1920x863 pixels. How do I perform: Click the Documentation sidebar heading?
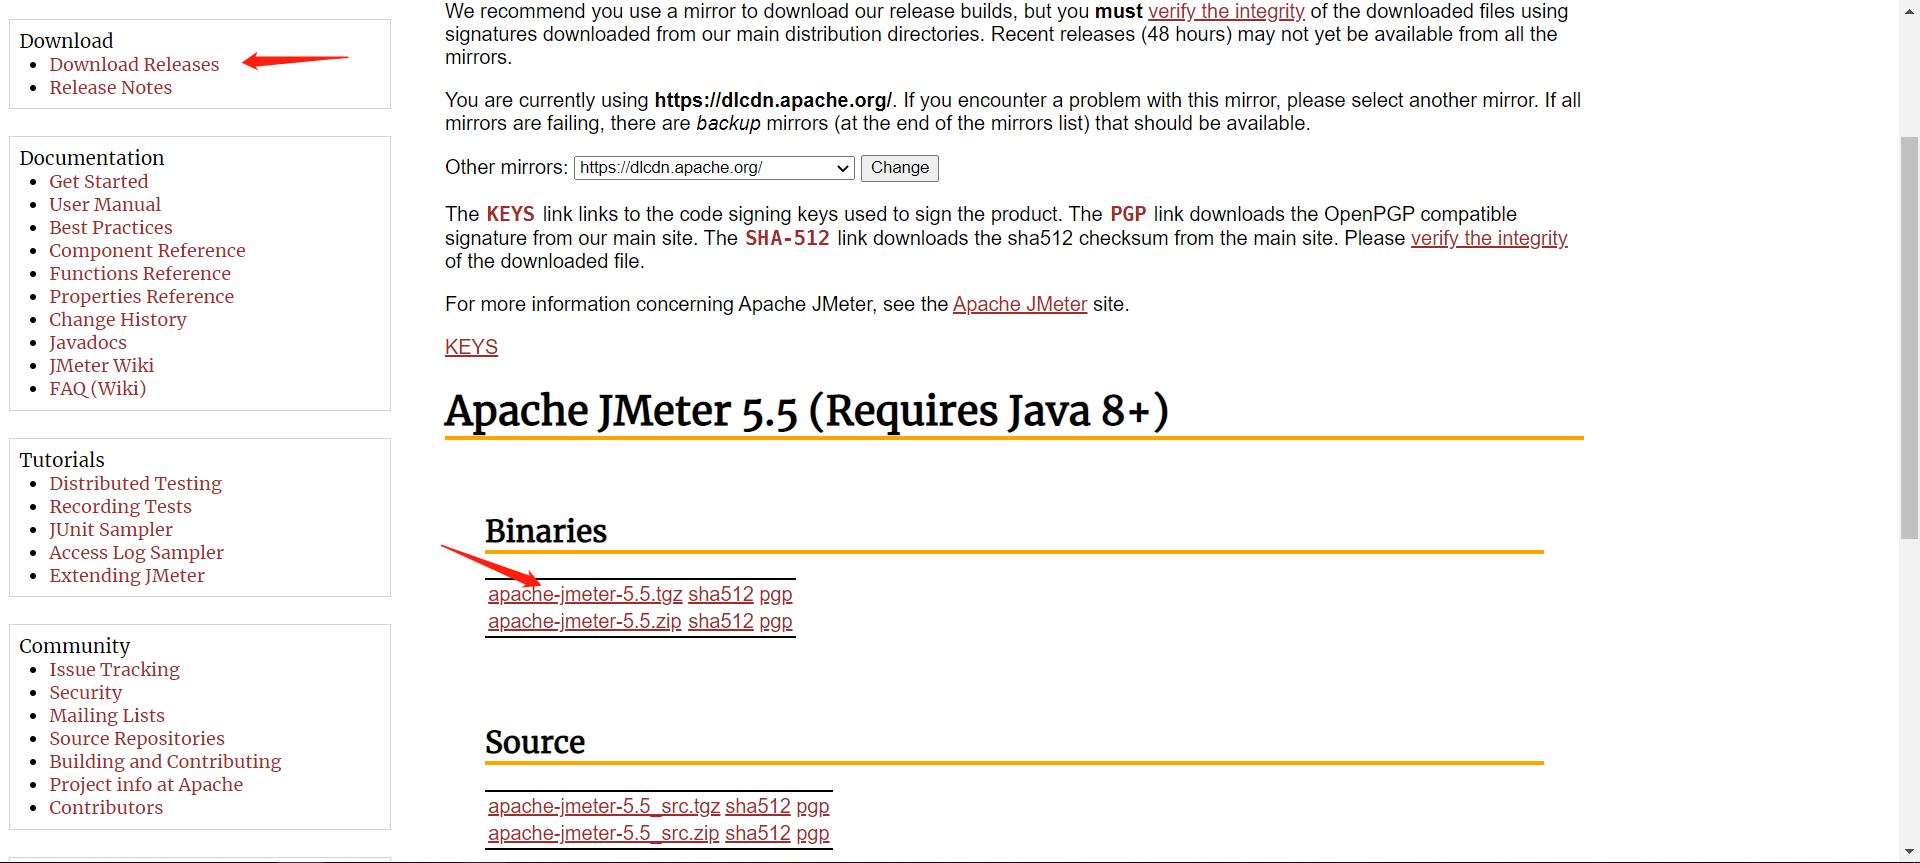point(92,158)
